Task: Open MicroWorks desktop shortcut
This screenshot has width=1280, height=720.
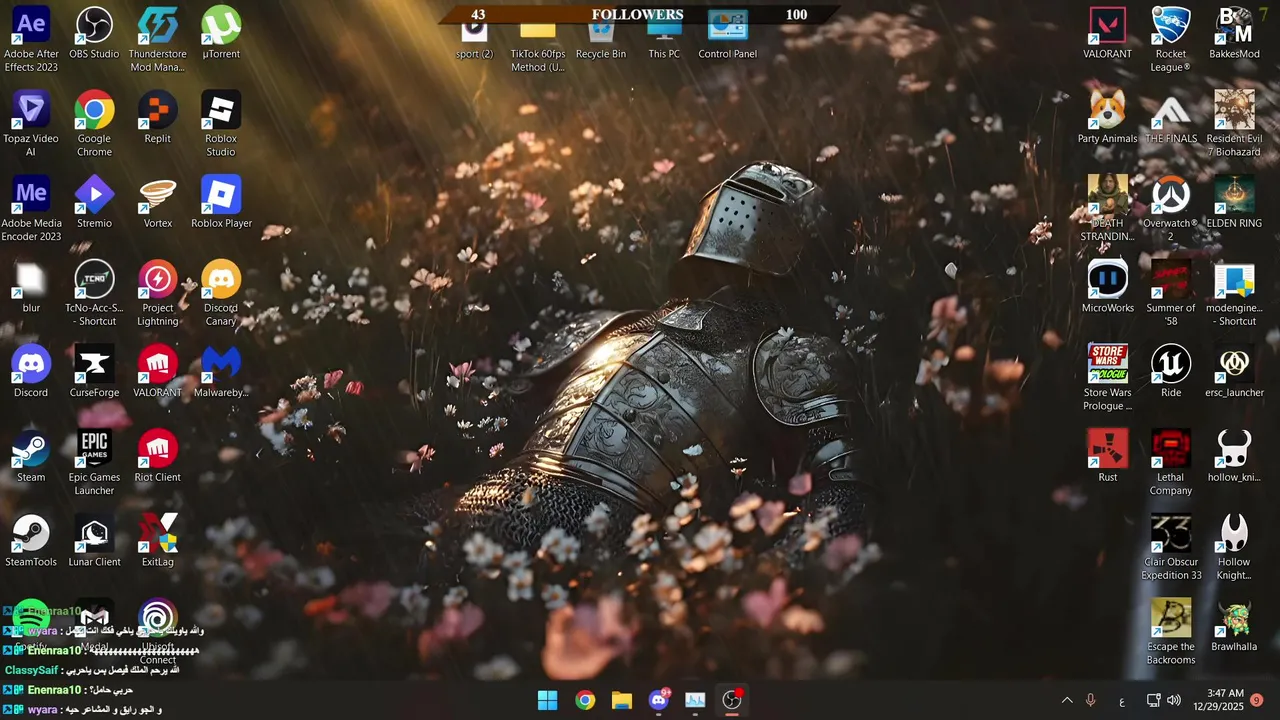Action: (1107, 289)
